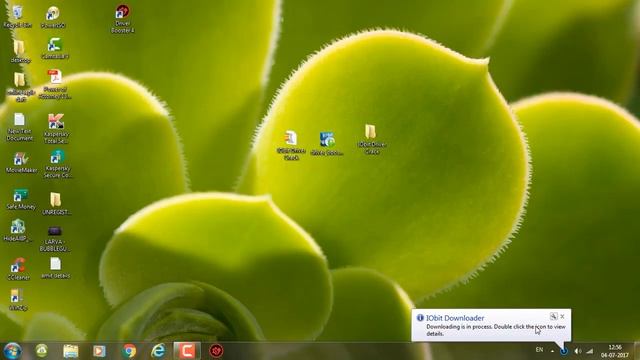Select the LARVA - BUBBLEGU... file
The width and height of the screenshot is (640, 360).
55,239
